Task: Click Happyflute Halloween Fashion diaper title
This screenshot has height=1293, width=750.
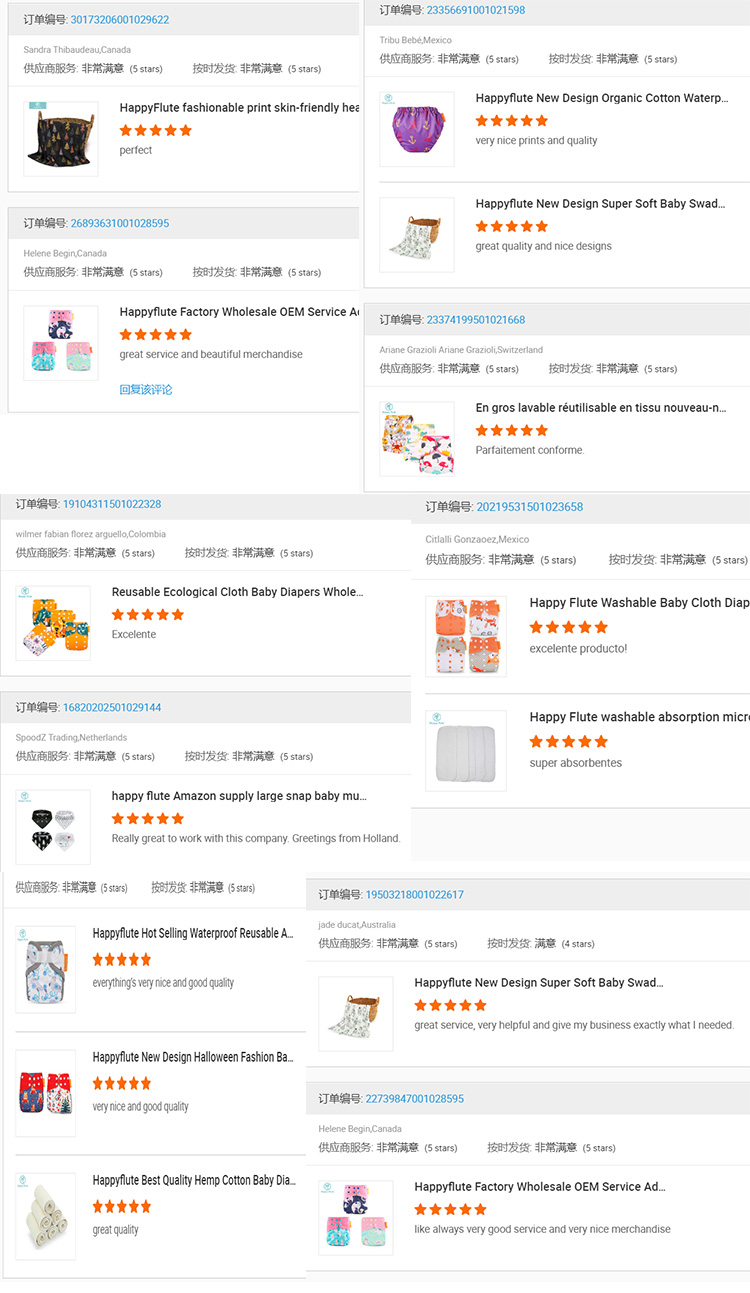Action: pyautogui.click(x=196, y=1056)
